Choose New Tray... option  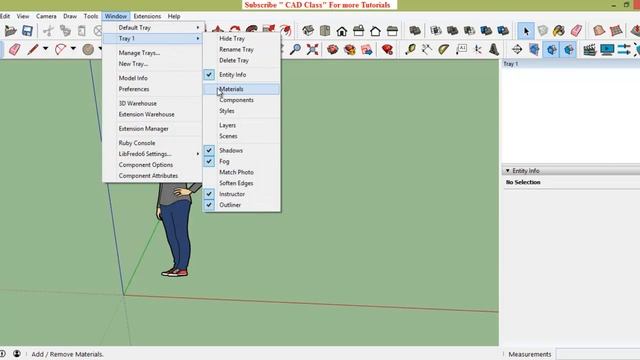153,64
